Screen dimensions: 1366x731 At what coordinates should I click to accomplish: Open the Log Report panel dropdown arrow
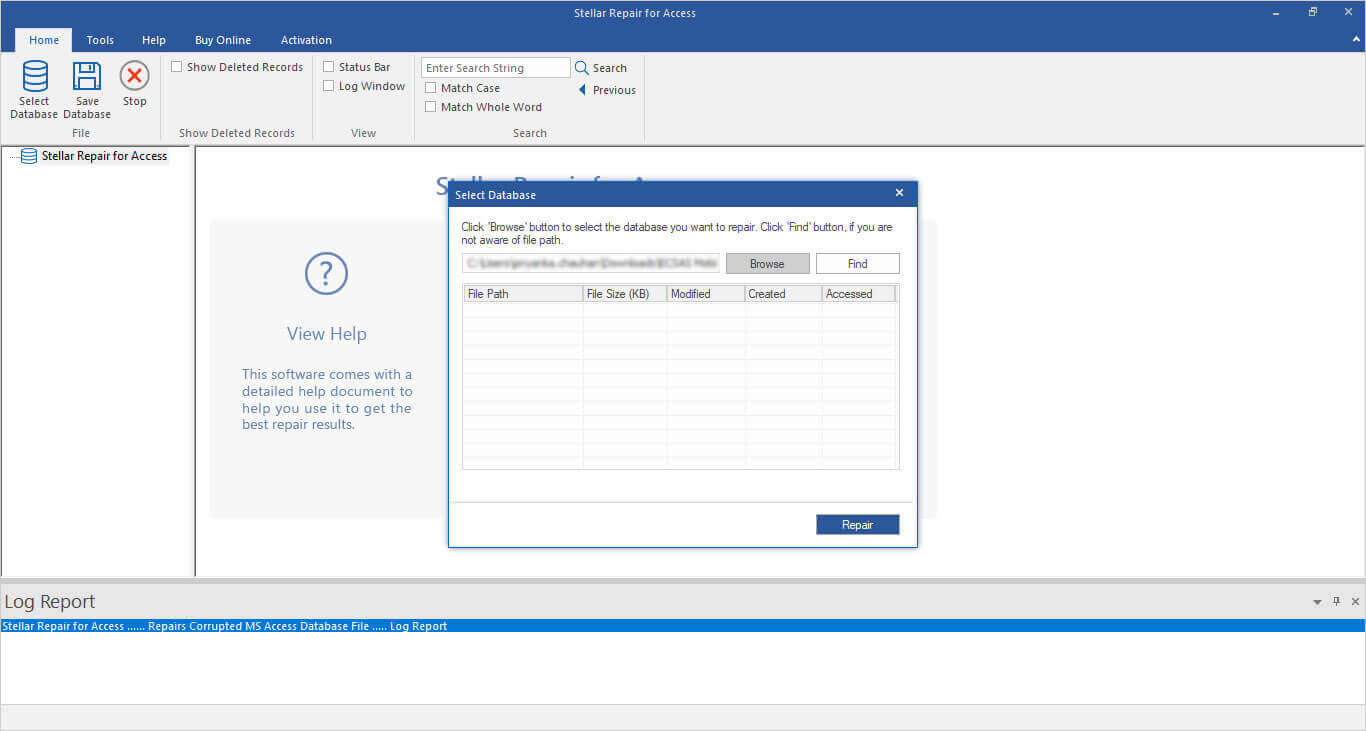coord(1317,602)
